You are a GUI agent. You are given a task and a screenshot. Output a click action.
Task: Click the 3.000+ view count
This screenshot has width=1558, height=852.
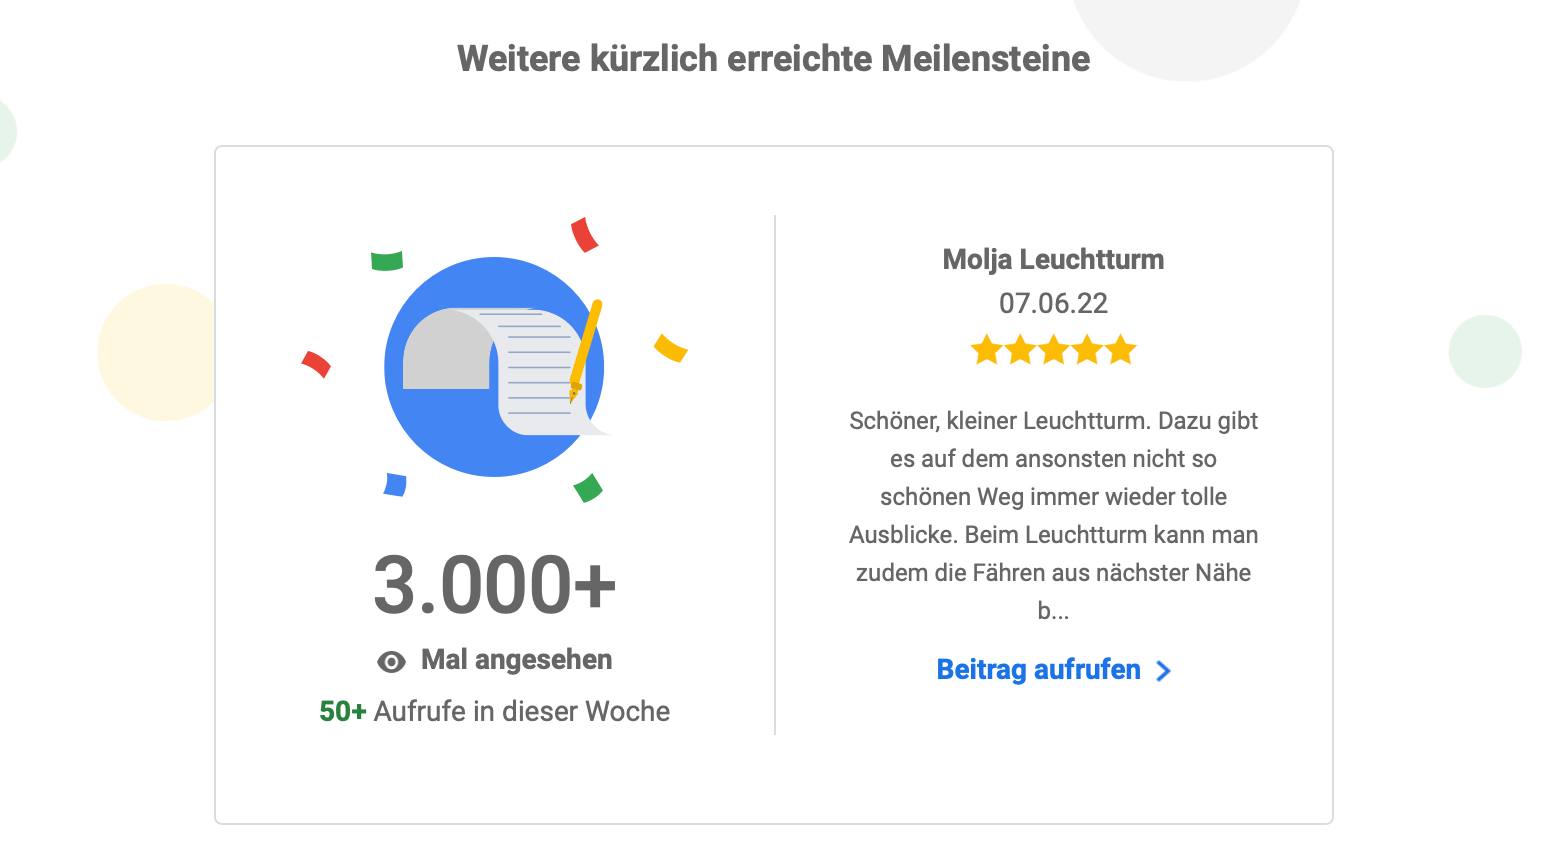[x=494, y=585]
